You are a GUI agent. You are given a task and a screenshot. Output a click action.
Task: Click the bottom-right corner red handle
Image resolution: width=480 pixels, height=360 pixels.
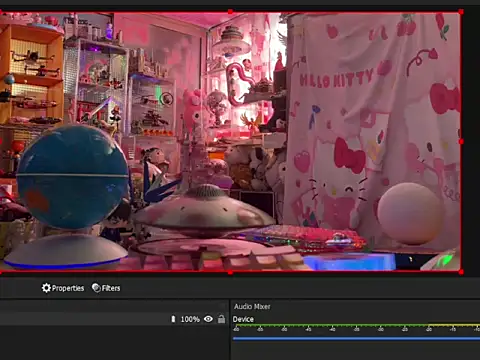pyautogui.click(x=461, y=272)
